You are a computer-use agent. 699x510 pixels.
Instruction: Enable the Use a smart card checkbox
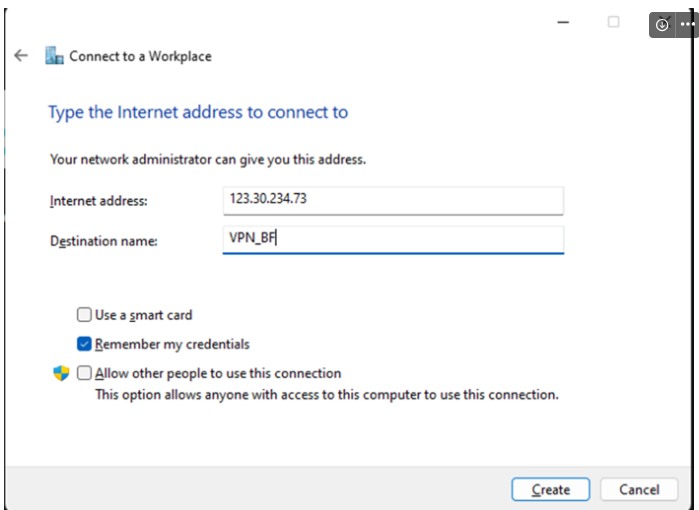coord(84,315)
